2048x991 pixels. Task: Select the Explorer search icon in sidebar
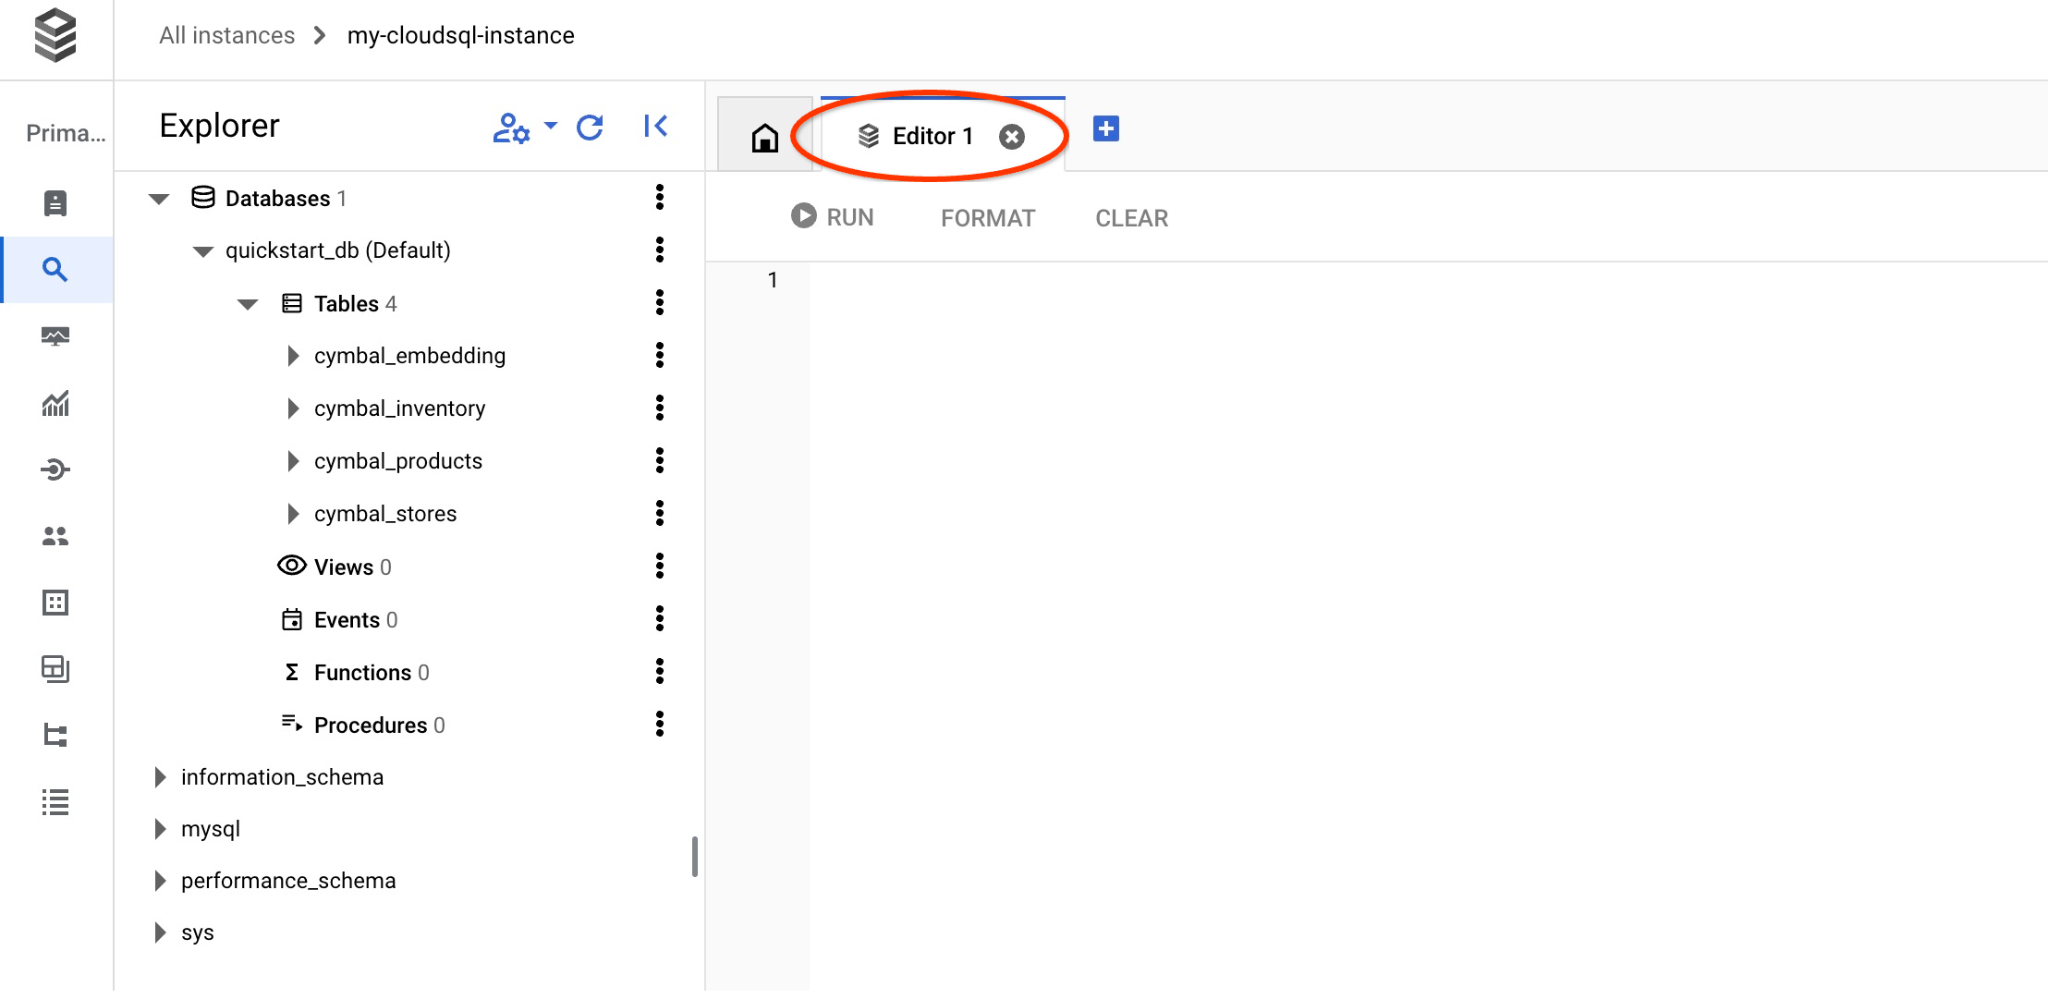pos(56,269)
